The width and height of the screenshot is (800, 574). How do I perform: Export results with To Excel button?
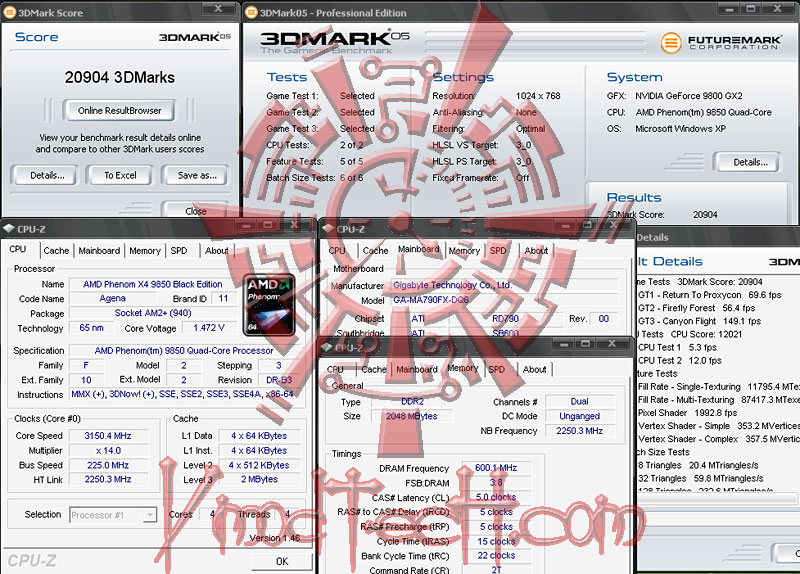click(x=120, y=175)
